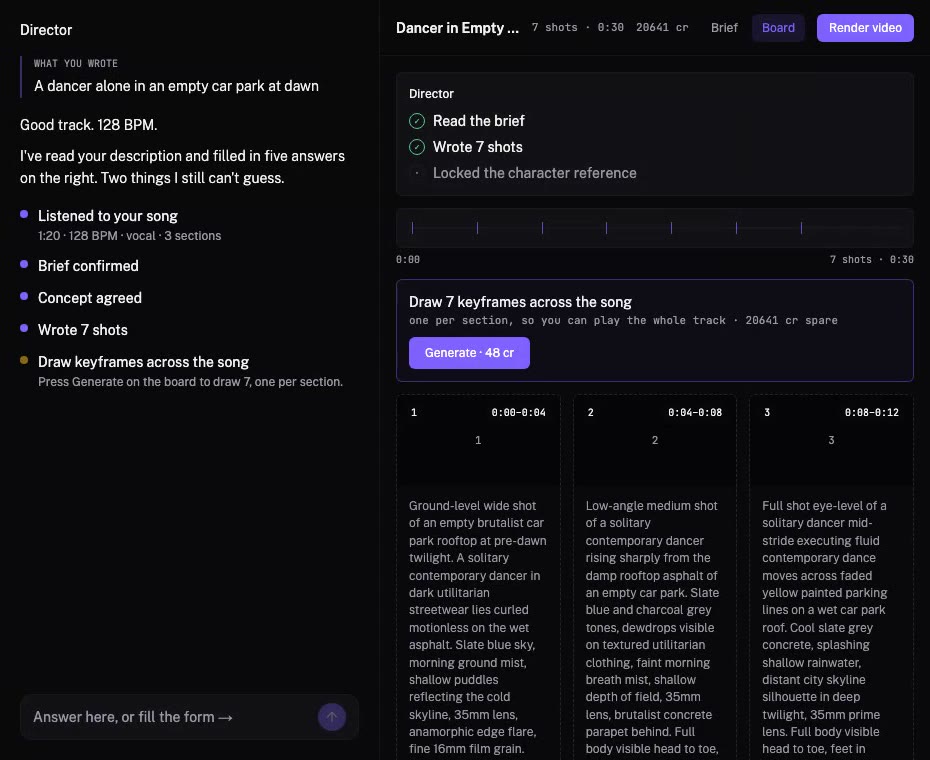Click the 0:08-0:12 timecode on shot 3
The height and width of the screenshot is (760, 930).
click(x=871, y=412)
